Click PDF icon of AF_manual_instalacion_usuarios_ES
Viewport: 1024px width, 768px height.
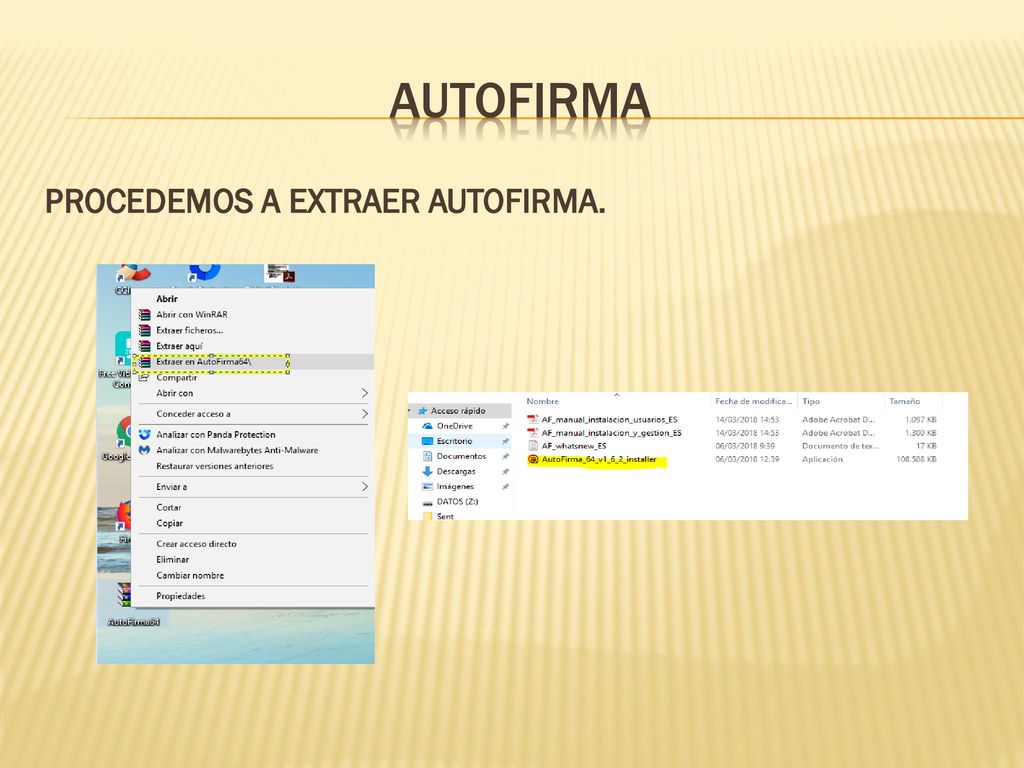pyautogui.click(x=532, y=419)
